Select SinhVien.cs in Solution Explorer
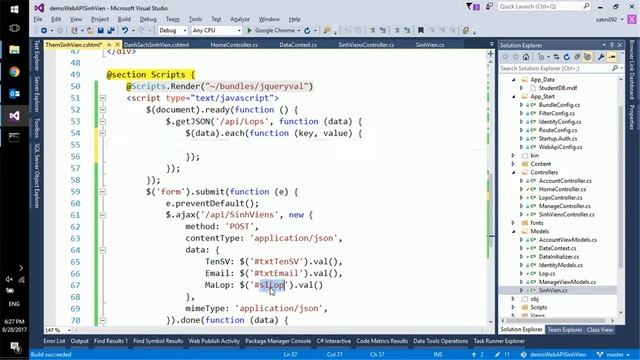The image size is (640, 360). click(x=553, y=291)
